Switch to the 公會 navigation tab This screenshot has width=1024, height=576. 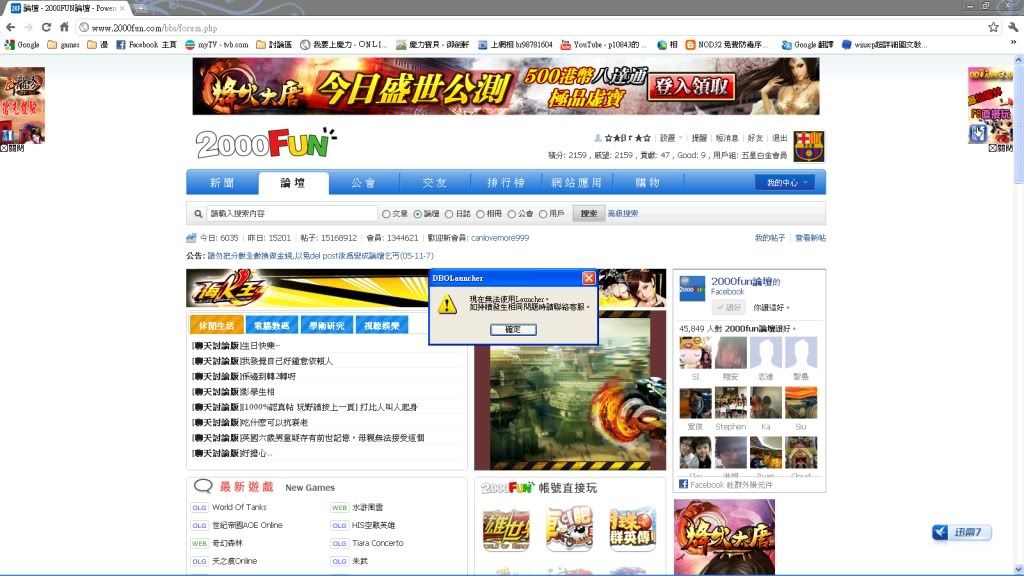click(x=363, y=183)
